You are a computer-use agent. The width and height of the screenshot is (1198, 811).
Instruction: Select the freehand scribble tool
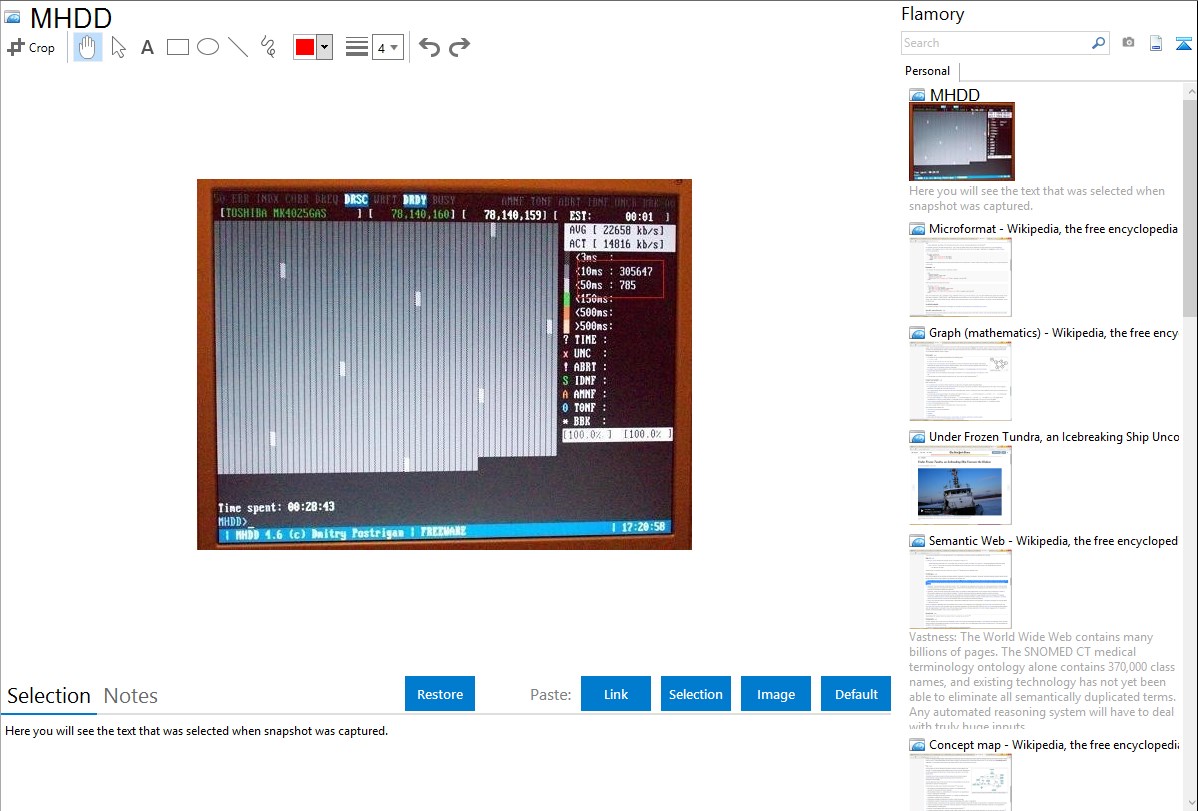(268, 47)
